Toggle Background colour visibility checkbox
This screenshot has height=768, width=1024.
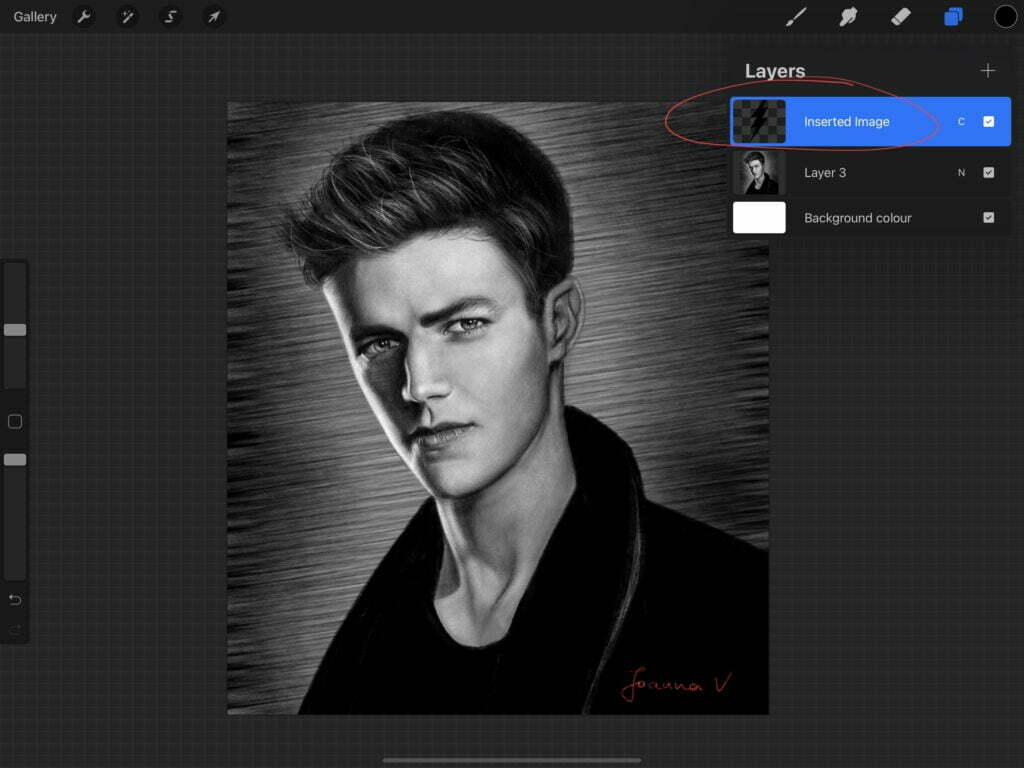(x=988, y=218)
